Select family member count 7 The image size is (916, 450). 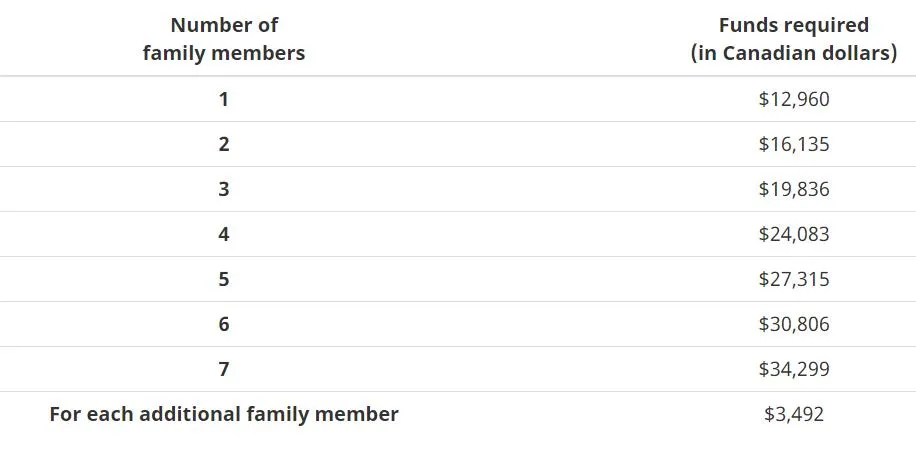[224, 369]
